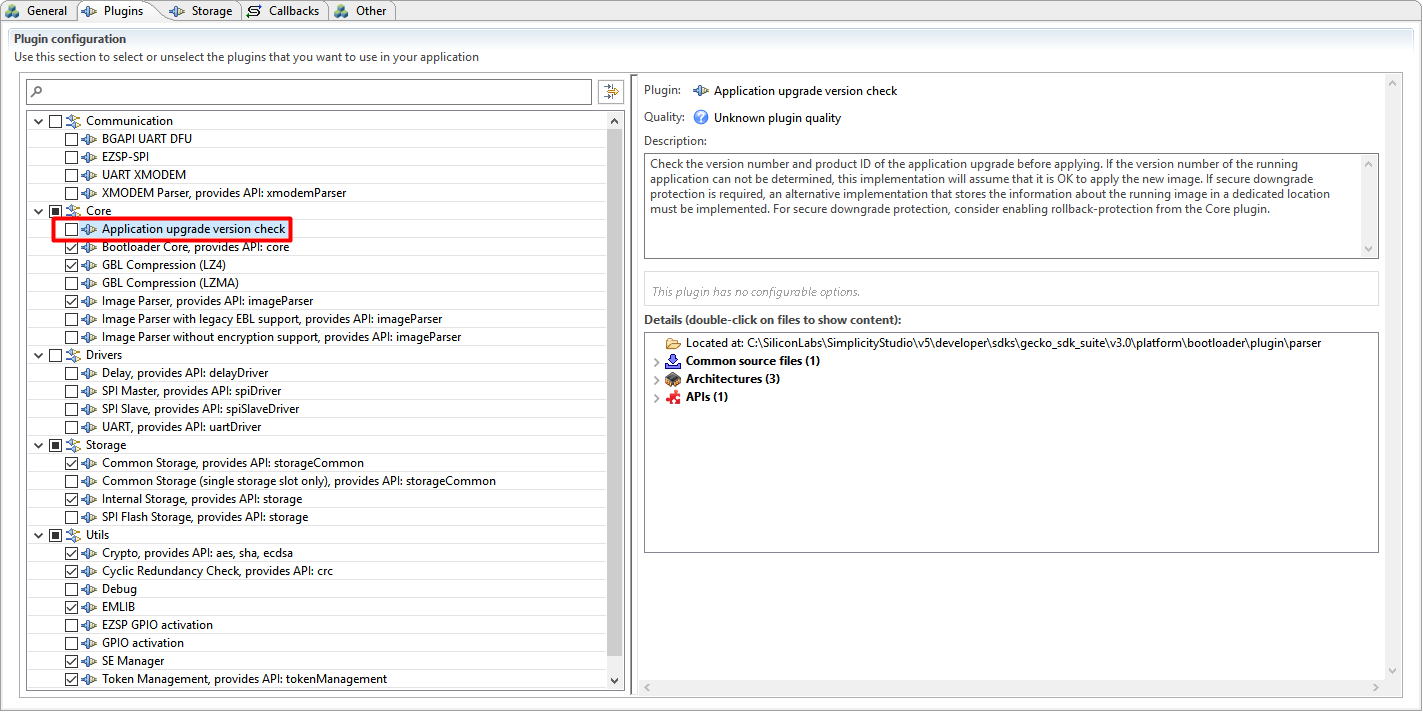The height and width of the screenshot is (712, 1423).
Task: Collapse the Communication group
Action: [x=39, y=121]
